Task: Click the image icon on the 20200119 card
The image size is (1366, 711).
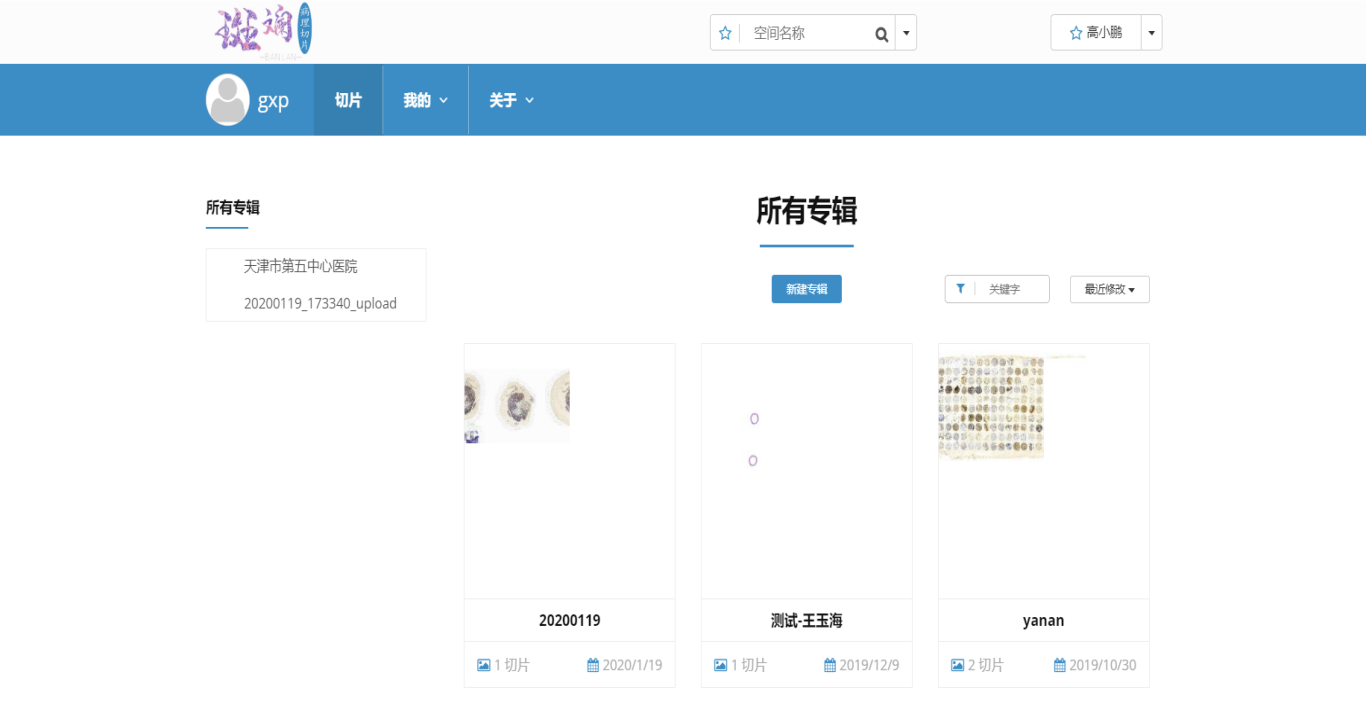Action: tap(484, 665)
